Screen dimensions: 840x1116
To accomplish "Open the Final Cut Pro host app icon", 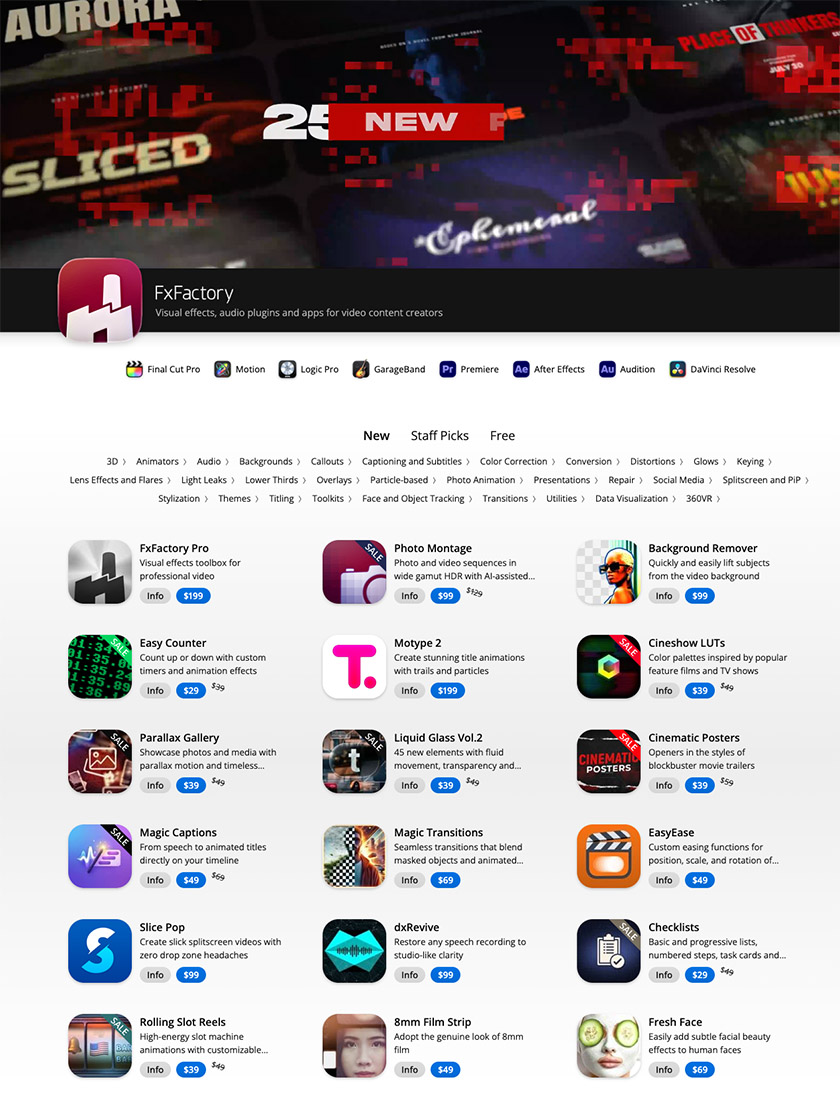I will pos(134,369).
